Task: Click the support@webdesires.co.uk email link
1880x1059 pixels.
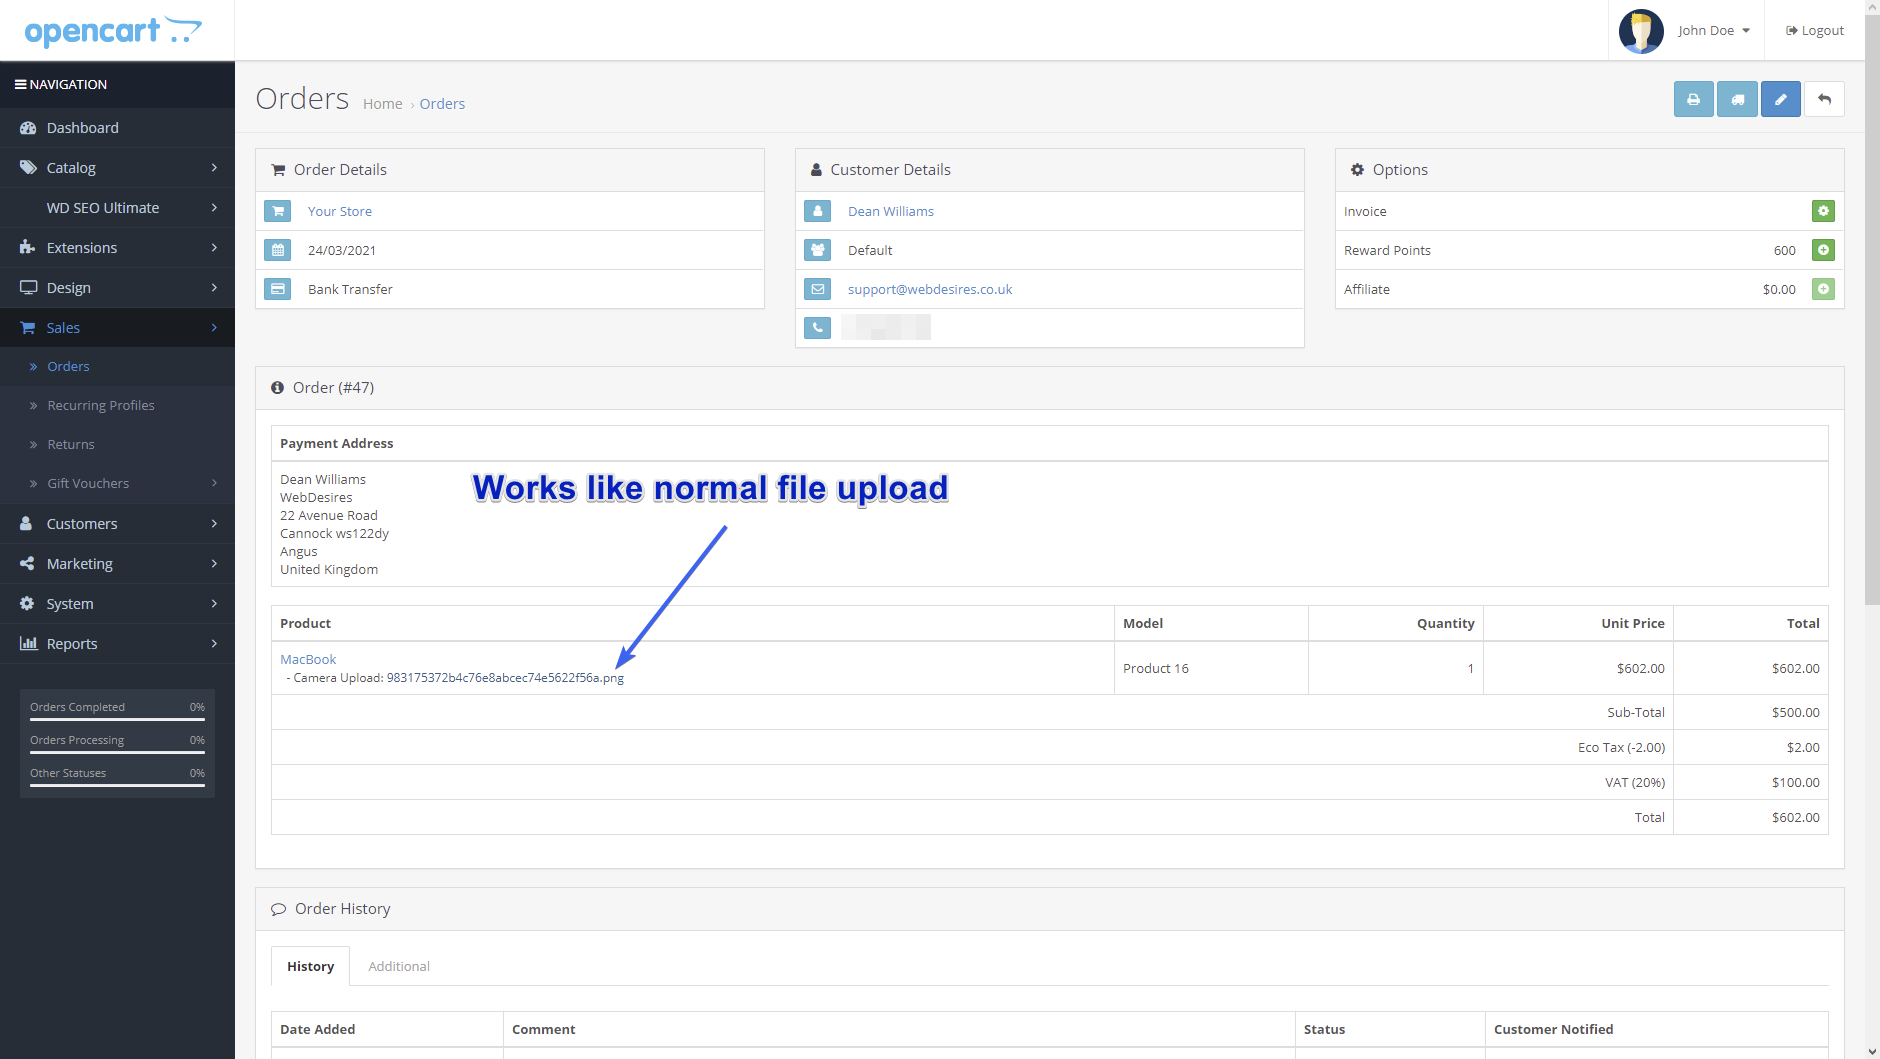Action: pos(930,289)
